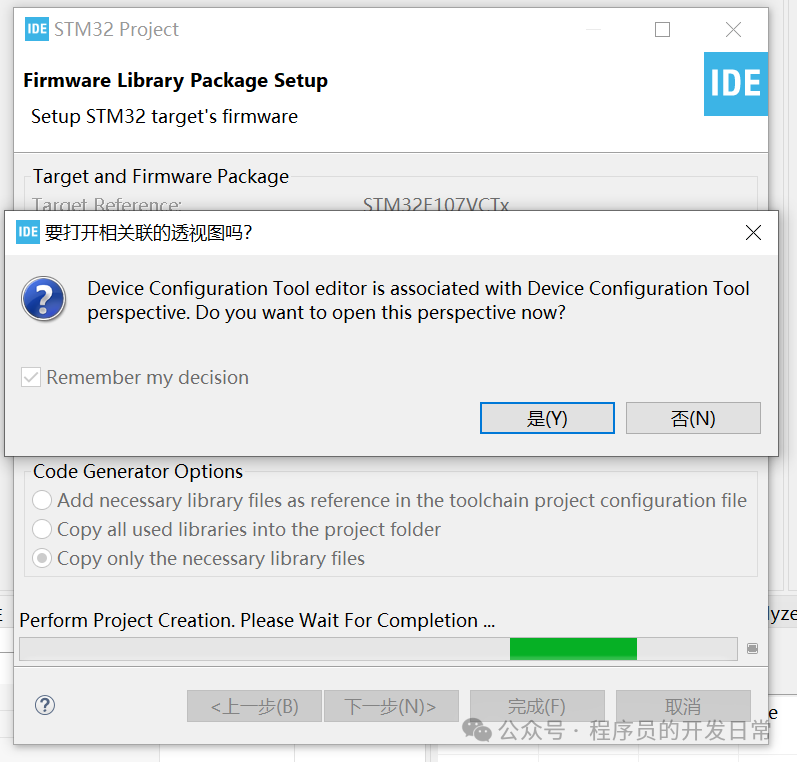Click the project creation progress bar
Screen dimensions: 797x762
click(x=378, y=649)
